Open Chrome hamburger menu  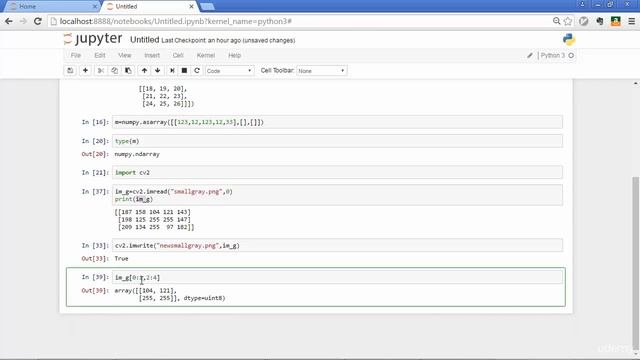[631, 21]
